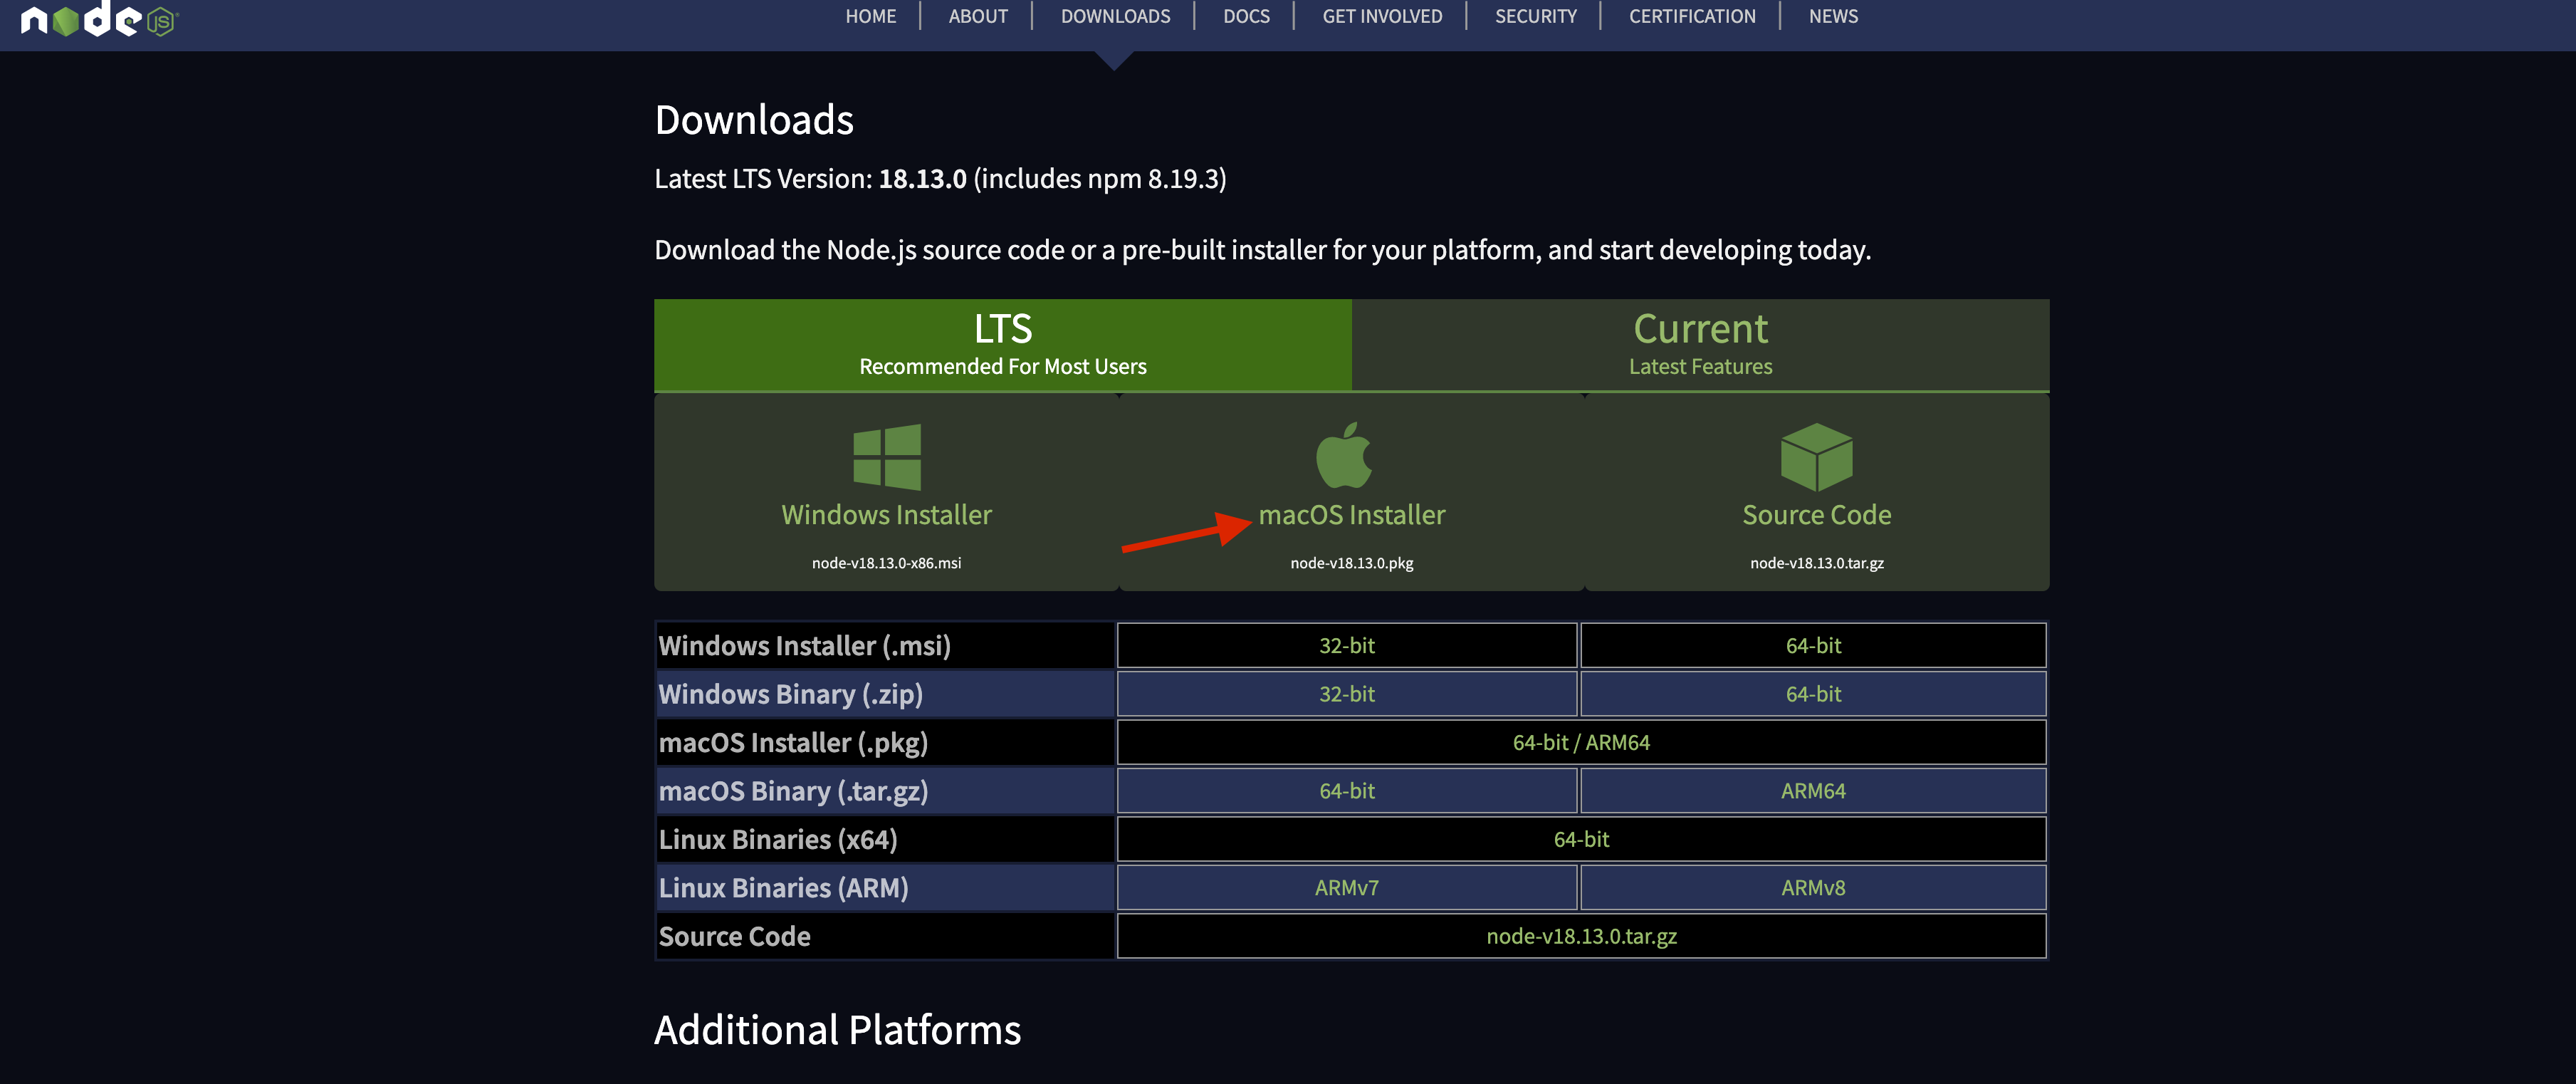2576x1084 pixels.
Task: Open the DOCS menu item
Action: pyautogui.click(x=1246, y=16)
